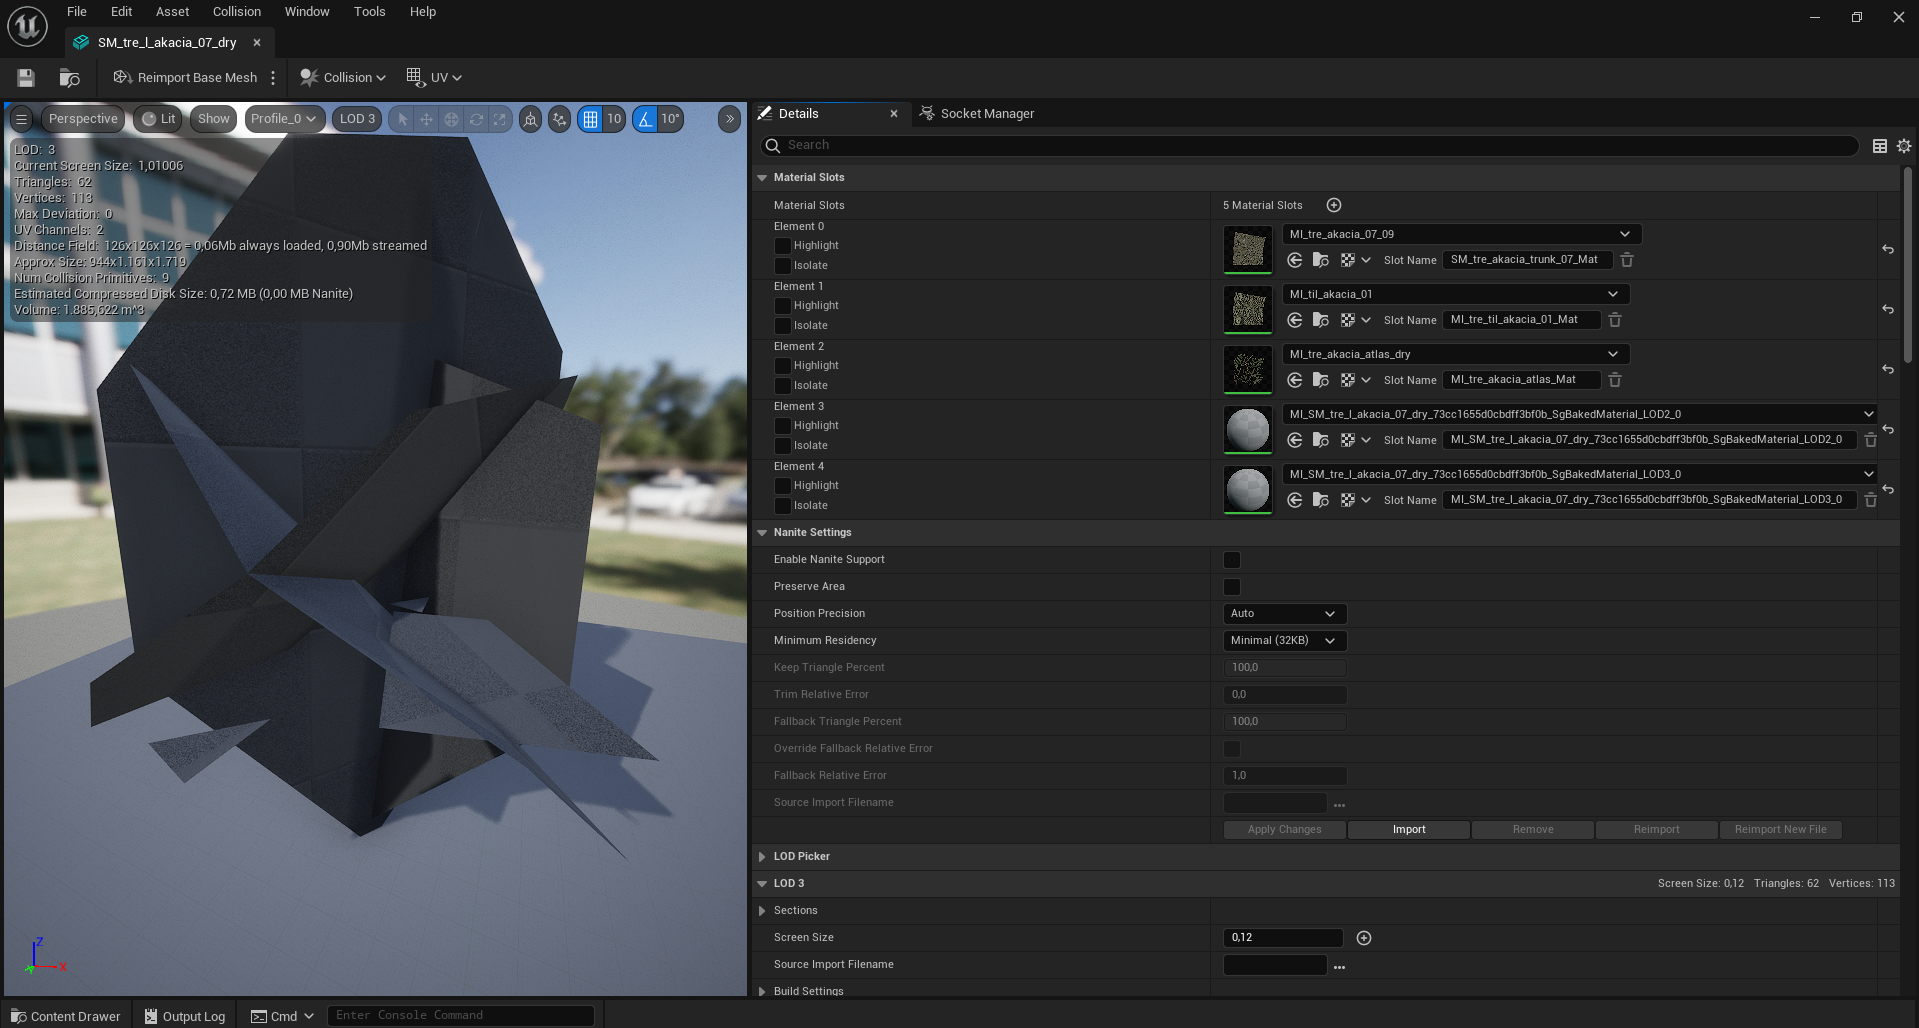Switch to the Socket Manager tab

(977, 114)
